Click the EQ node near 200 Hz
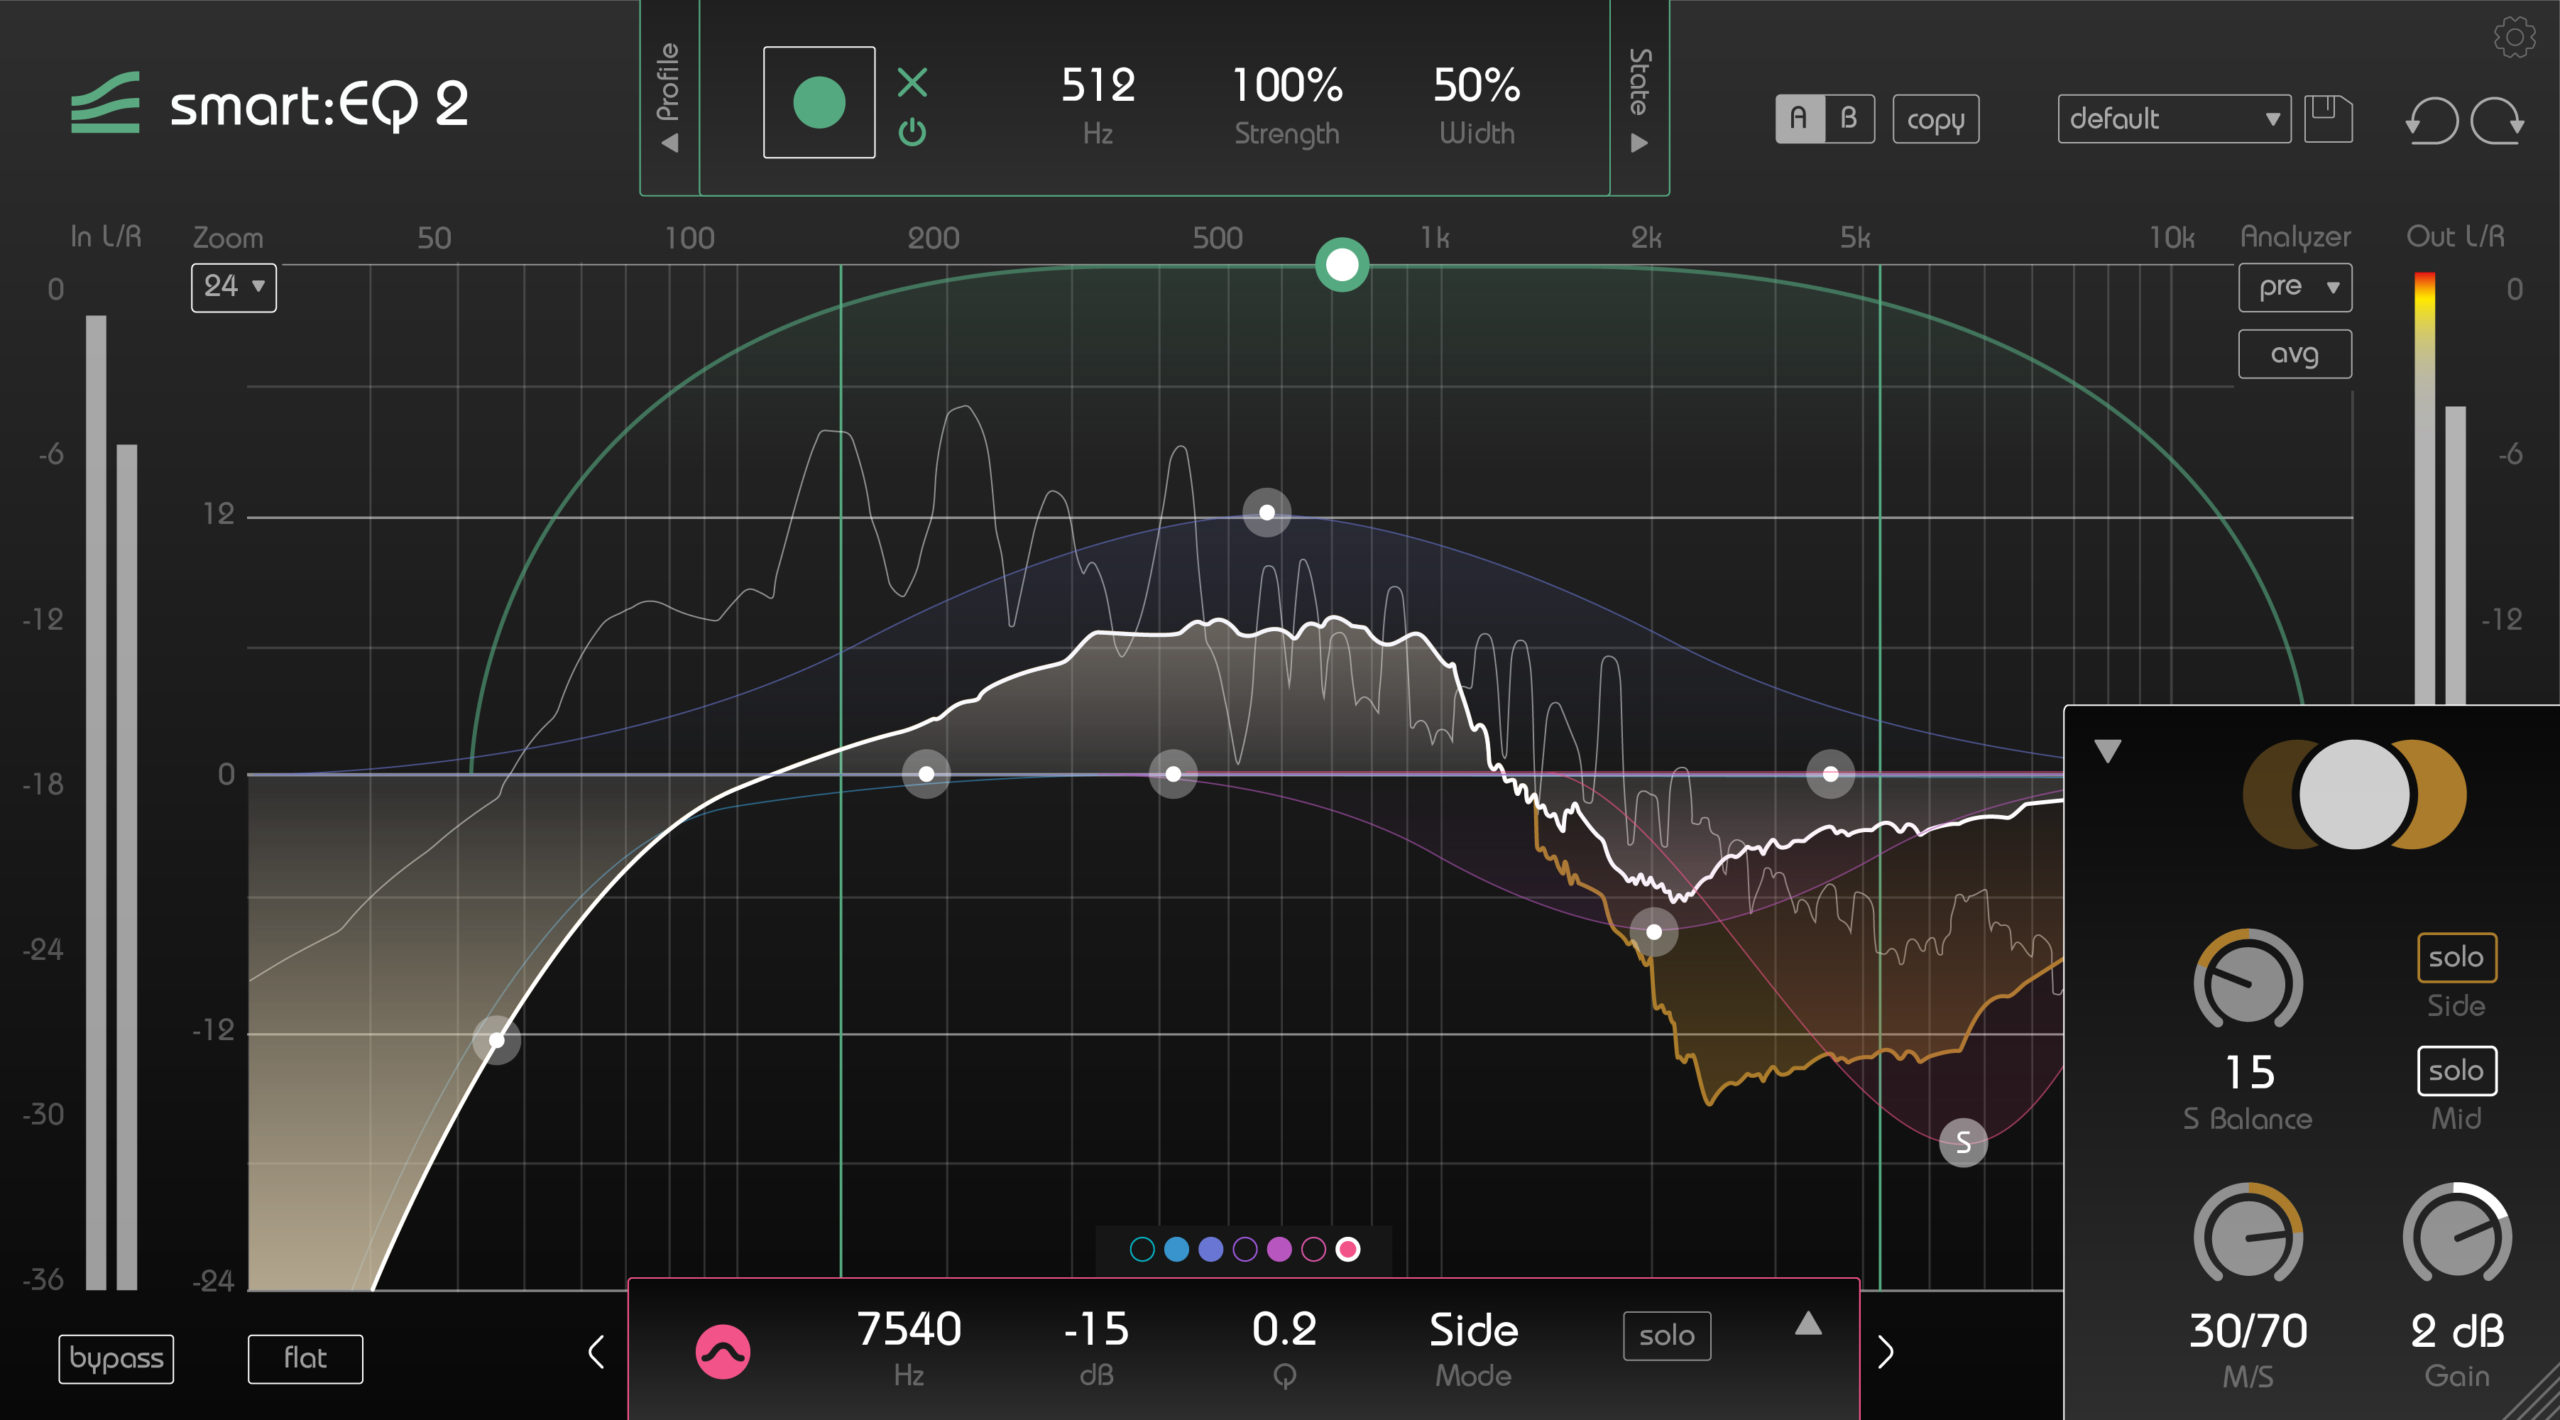The image size is (2560, 1420). tap(926, 774)
